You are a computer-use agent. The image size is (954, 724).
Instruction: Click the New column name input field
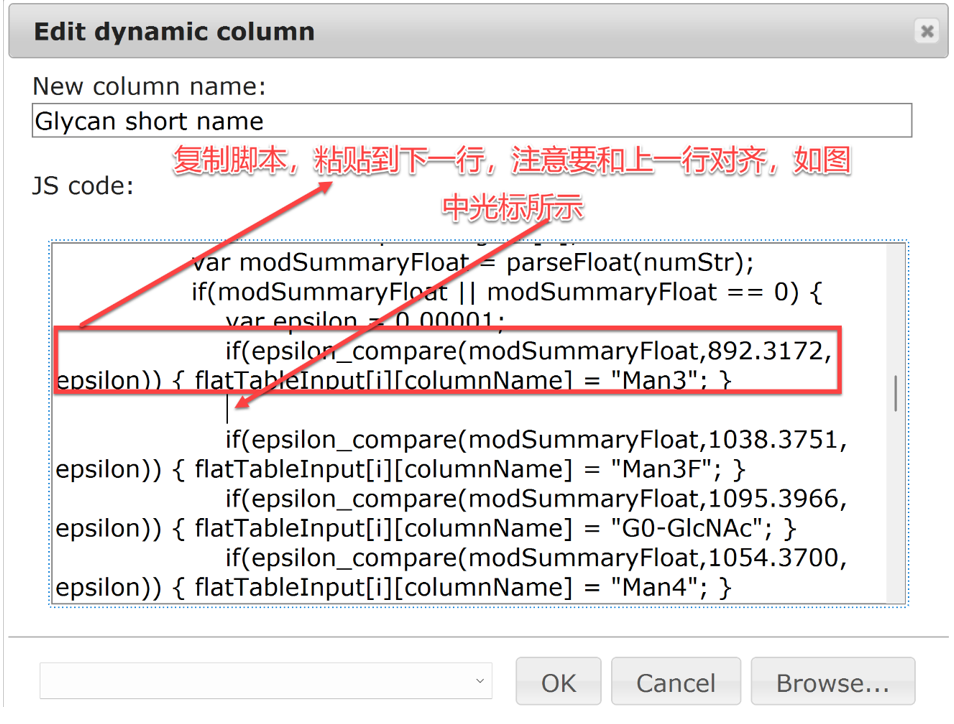[471, 121]
